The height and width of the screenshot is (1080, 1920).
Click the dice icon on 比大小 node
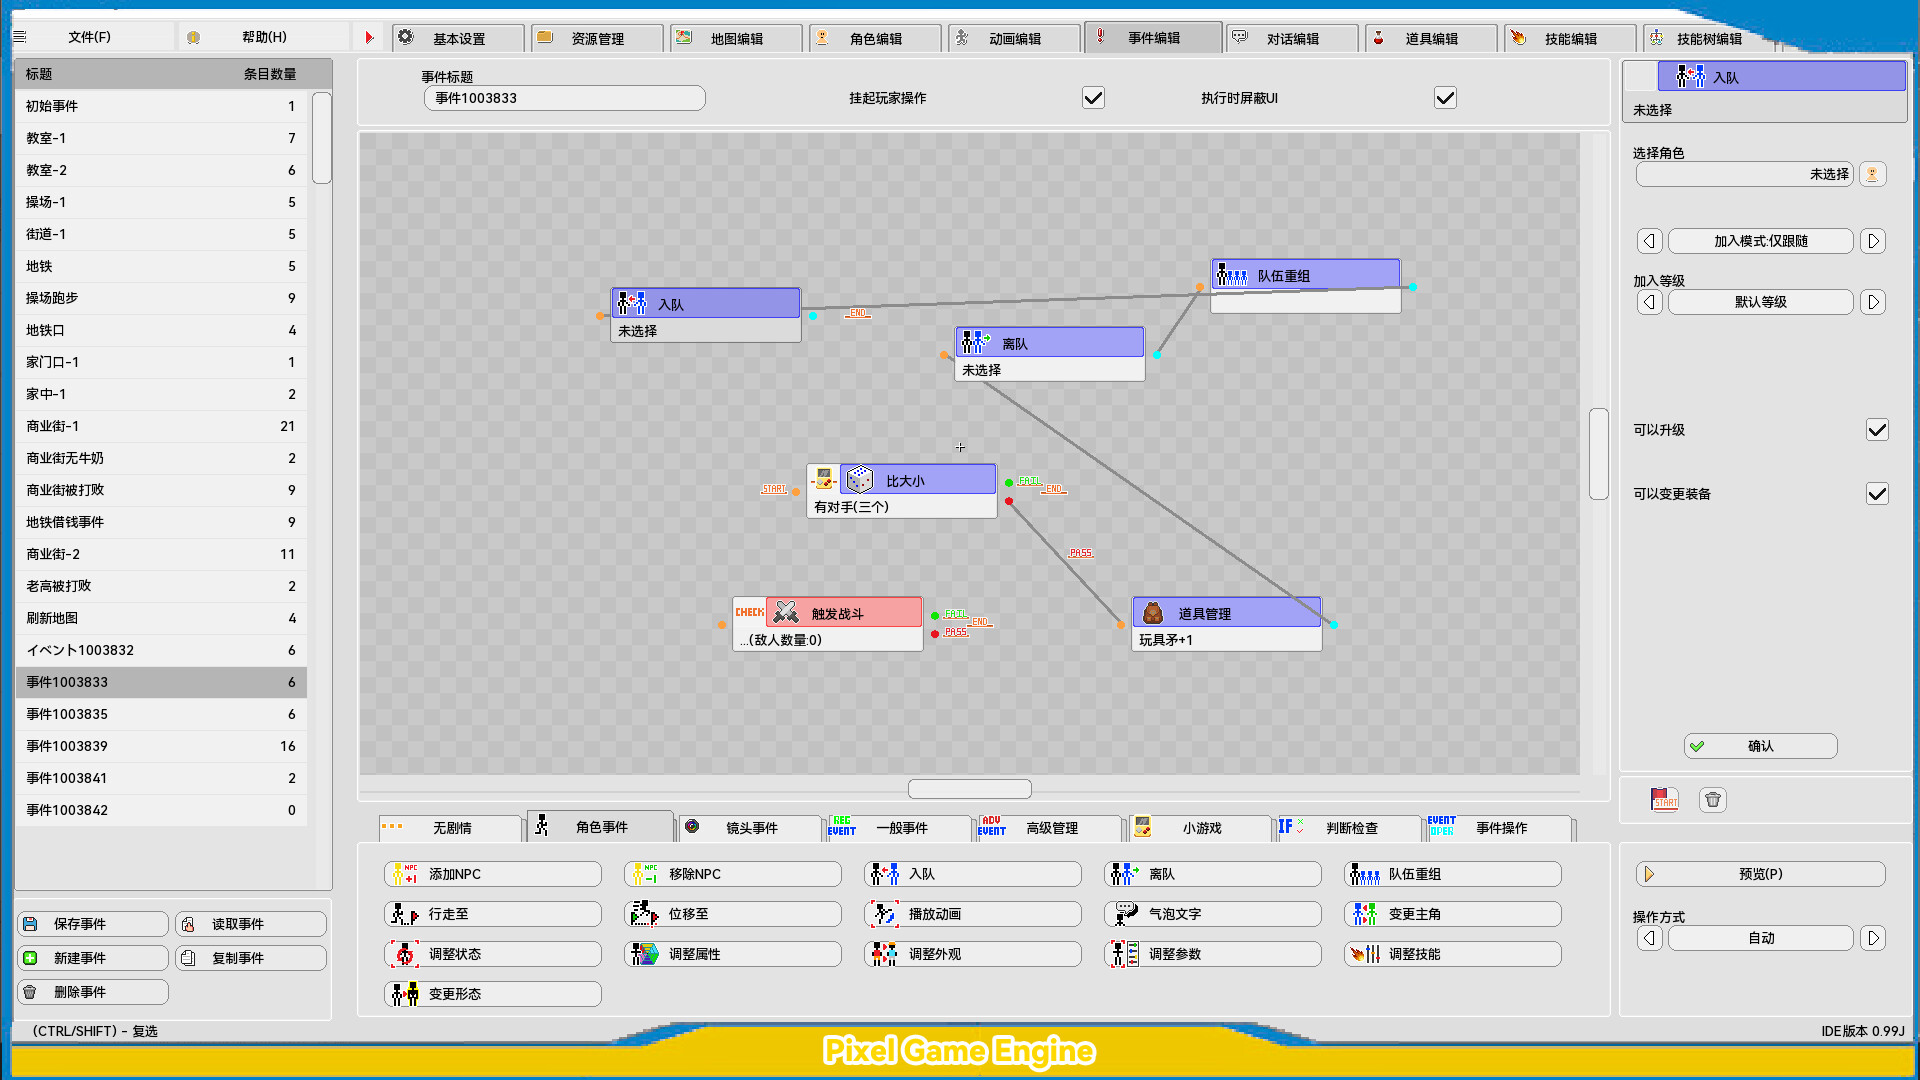click(859, 480)
